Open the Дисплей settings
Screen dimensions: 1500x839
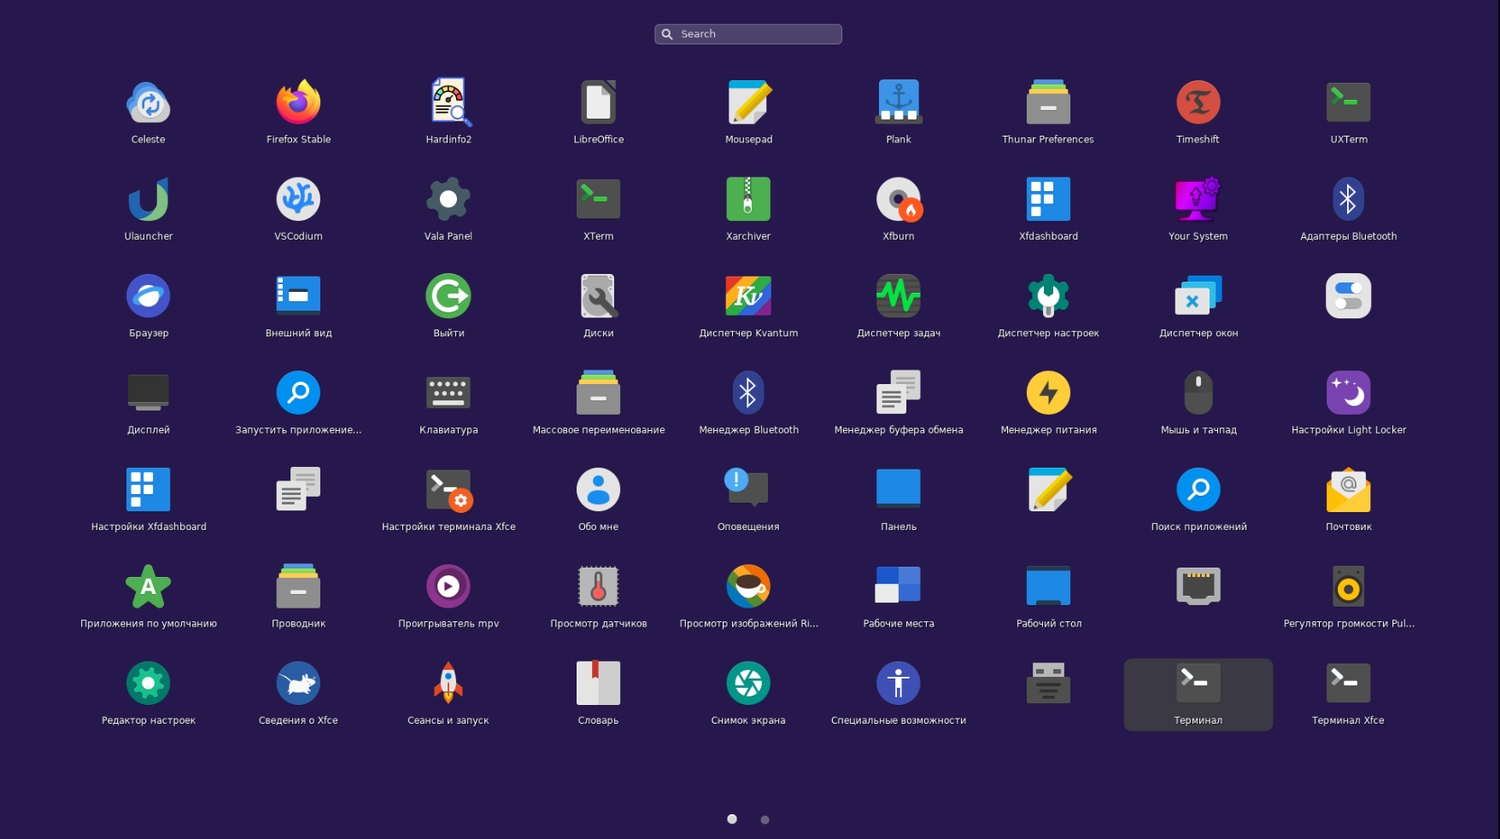[148, 393]
